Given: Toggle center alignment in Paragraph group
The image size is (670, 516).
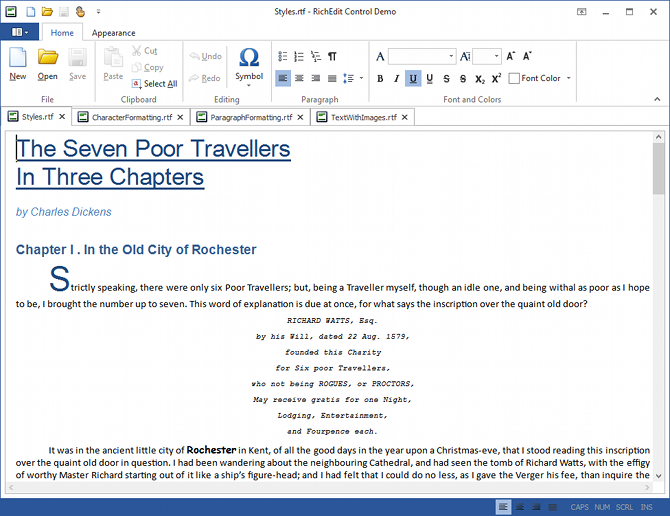Looking at the screenshot, I should 299,78.
